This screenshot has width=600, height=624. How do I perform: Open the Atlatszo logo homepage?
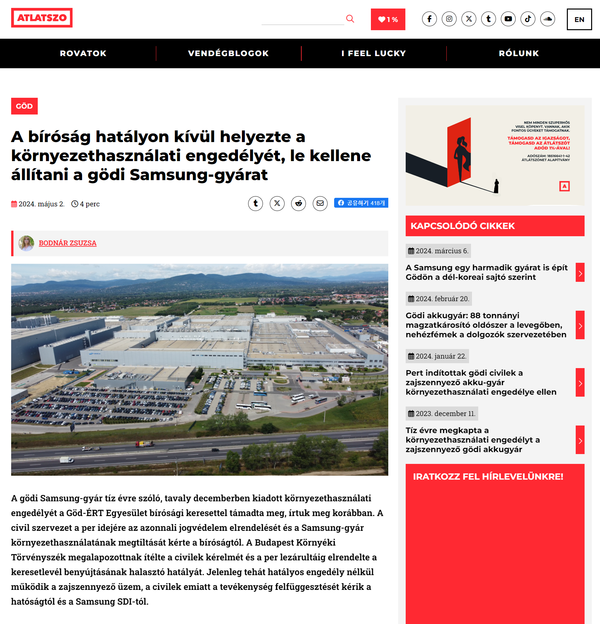[x=42, y=18]
